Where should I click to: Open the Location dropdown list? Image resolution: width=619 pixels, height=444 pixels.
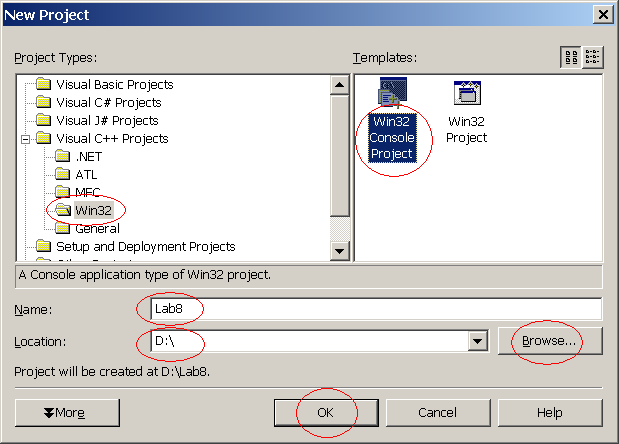pos(477,341)
